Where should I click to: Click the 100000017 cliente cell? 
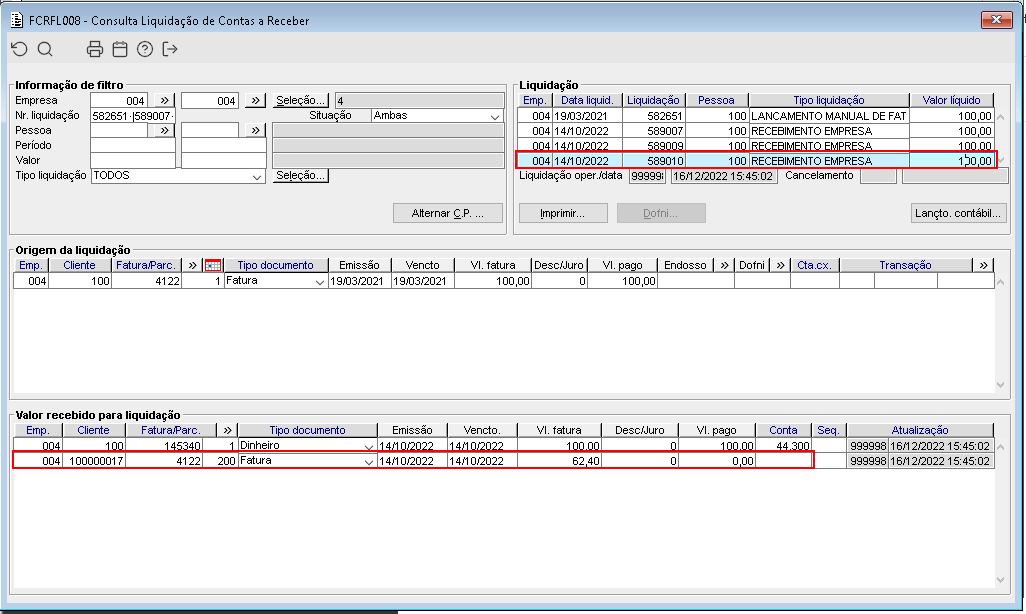click(x=94, y=461)
